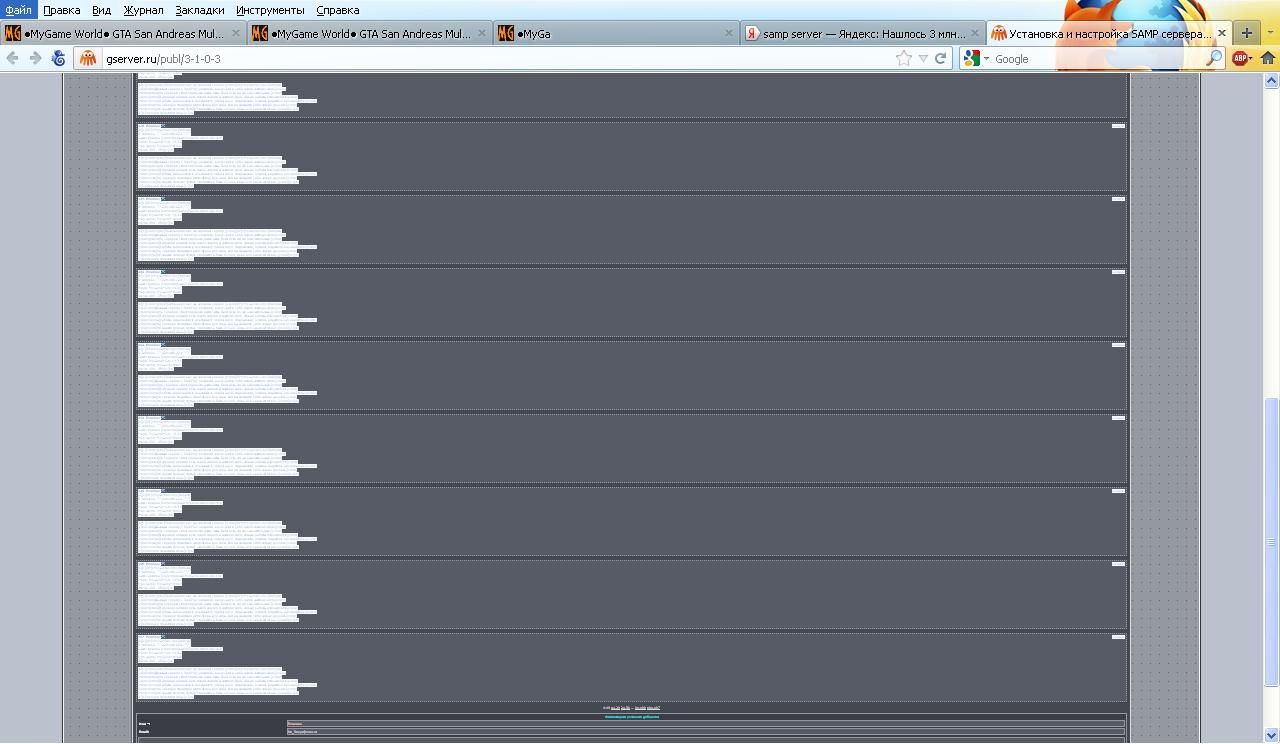Open a new tab with plus button

(1246, 33)
